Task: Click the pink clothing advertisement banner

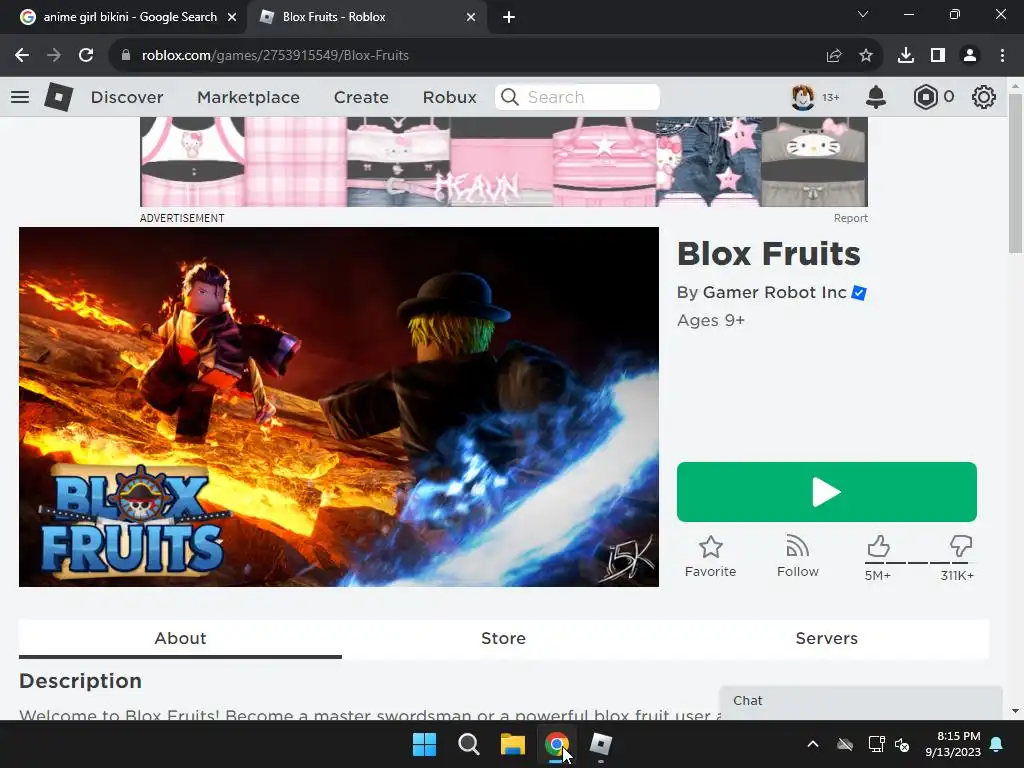Action: pos(504,162)
